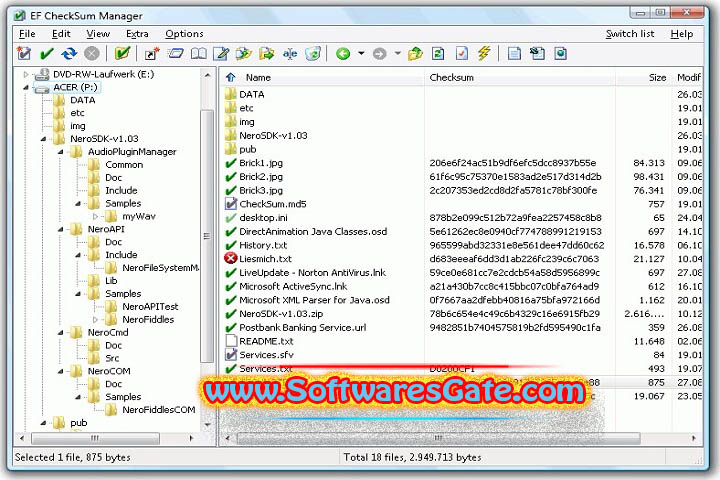
Task: Click the new checksum file toolbar icon
Action: click(24, 54)
